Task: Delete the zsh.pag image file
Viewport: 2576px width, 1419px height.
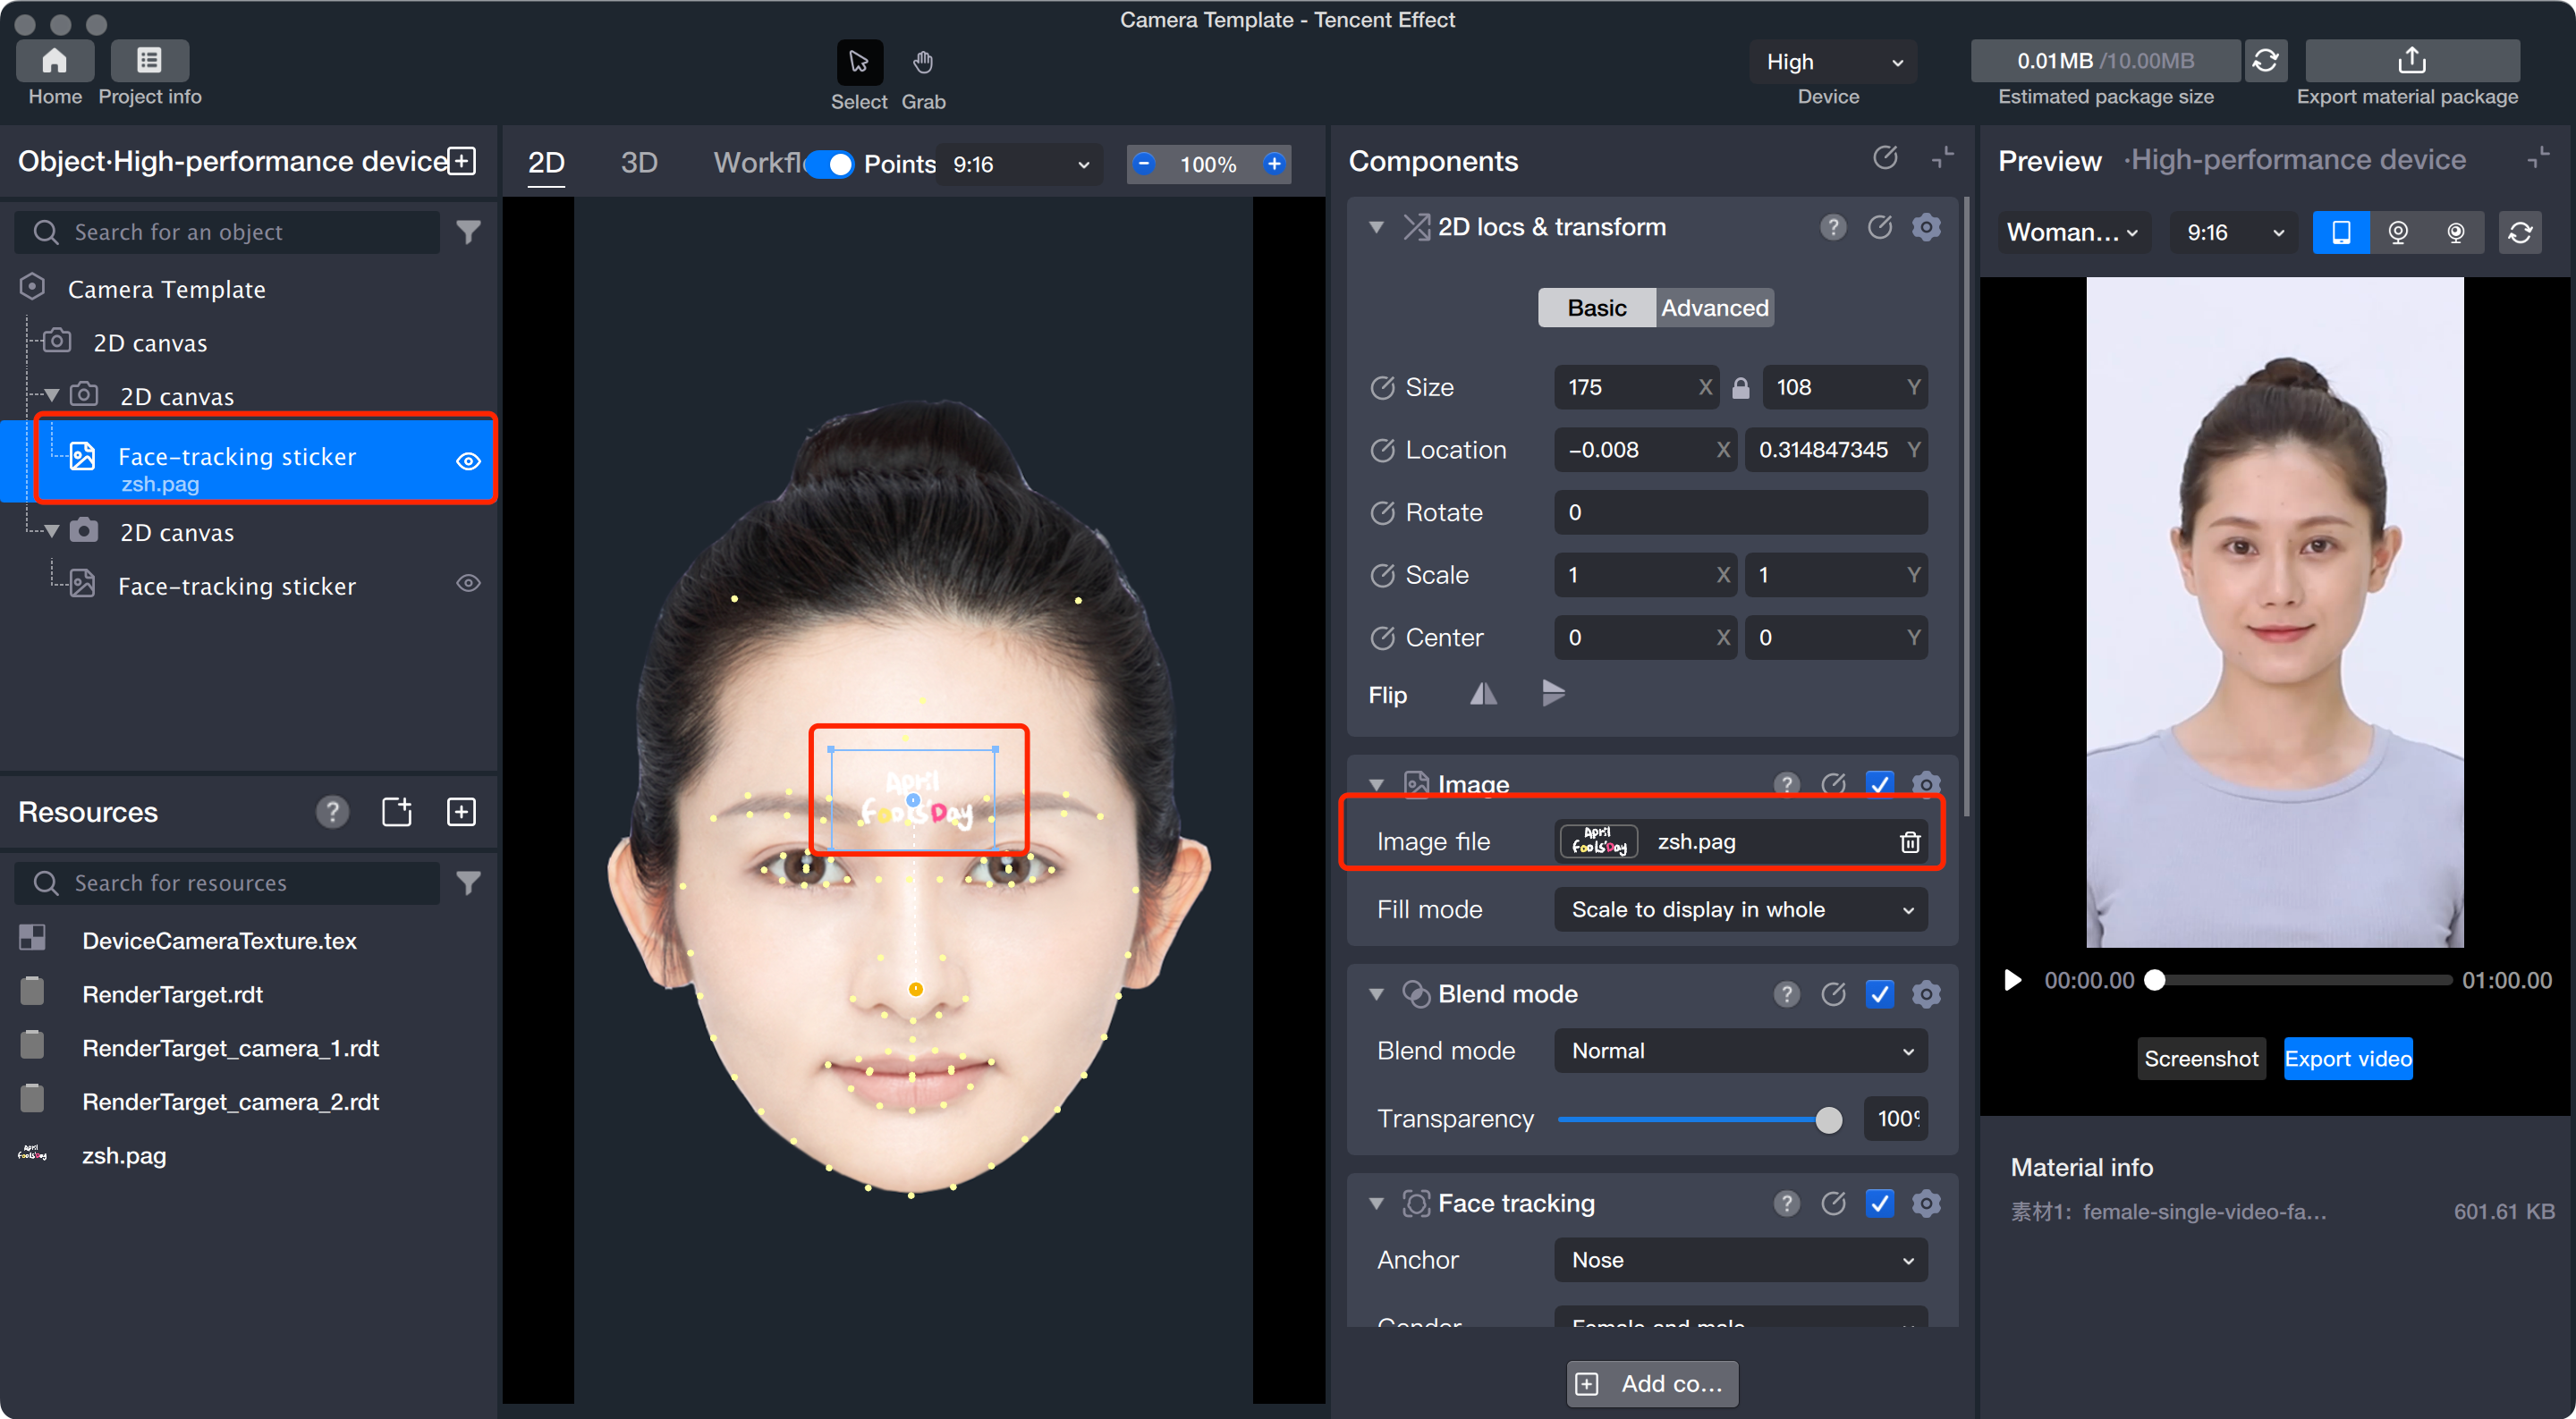Action: click(x=1909, y=842)
